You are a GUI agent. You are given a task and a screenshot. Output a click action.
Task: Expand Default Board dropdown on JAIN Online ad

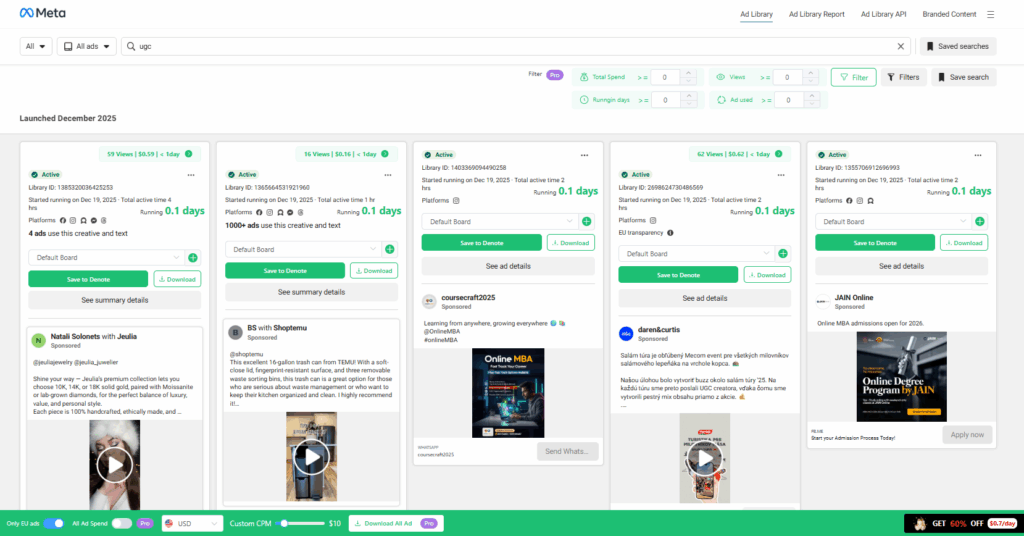(x=893, y=221)
